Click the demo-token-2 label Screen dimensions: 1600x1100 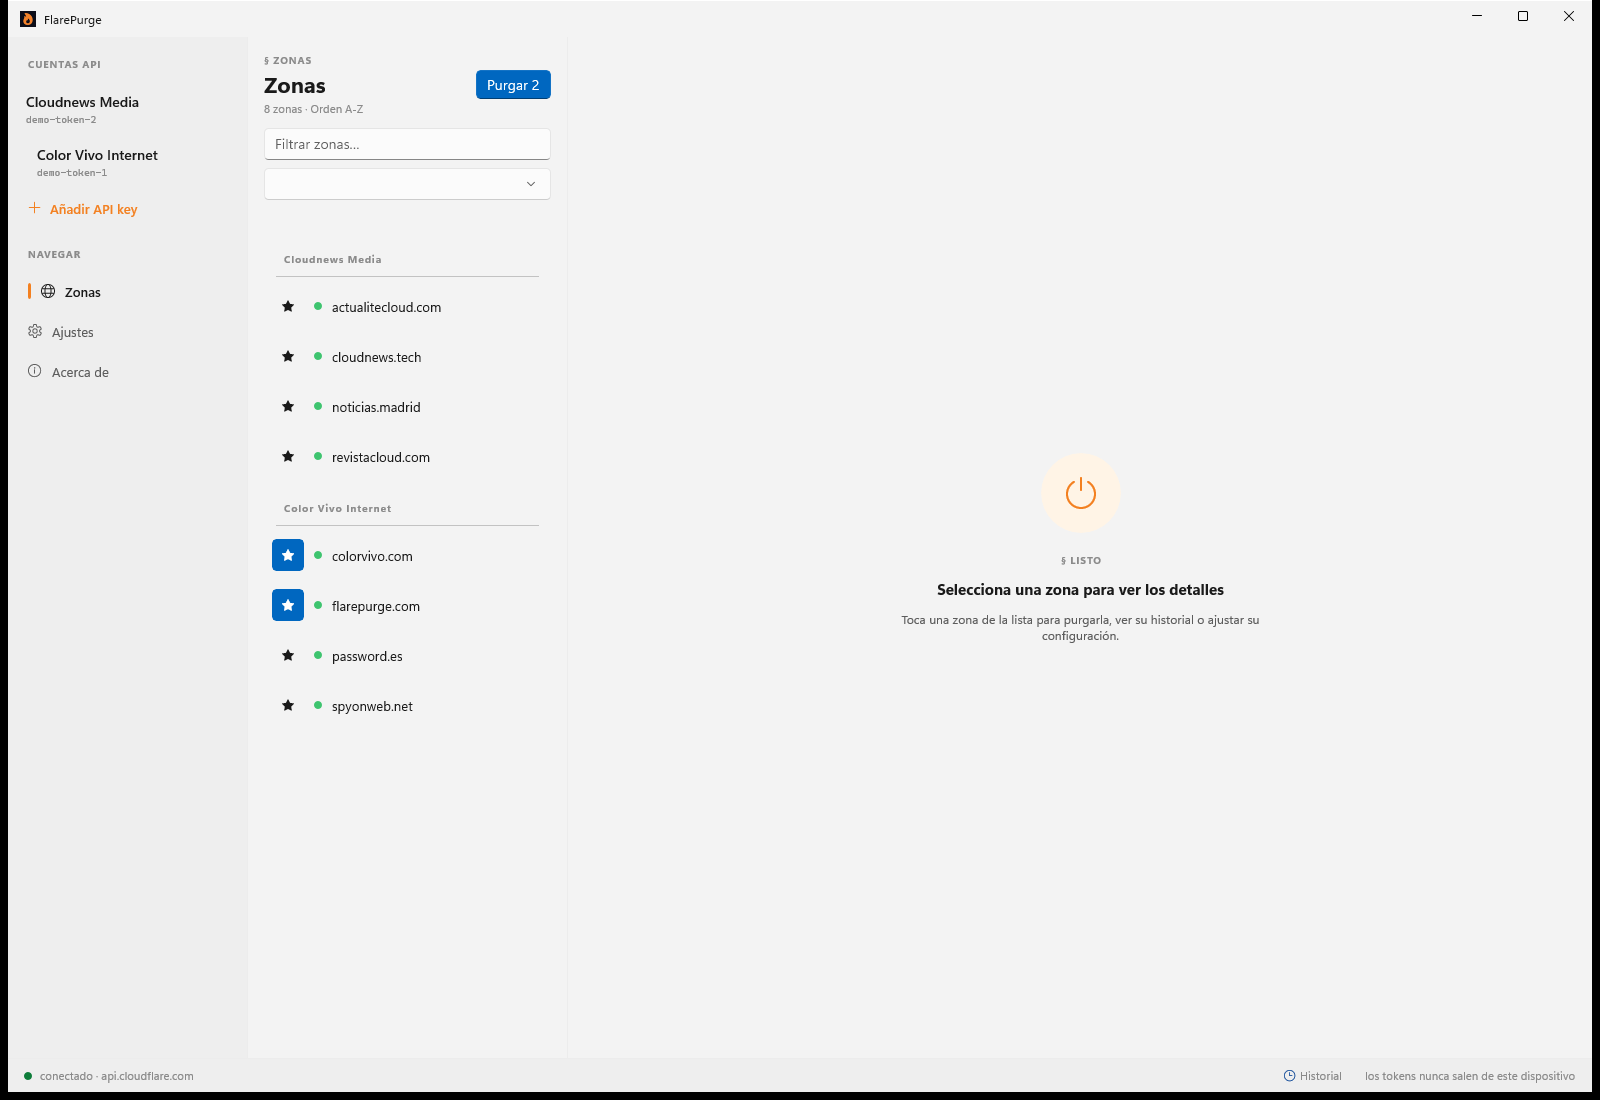click(x=61, y=120)
